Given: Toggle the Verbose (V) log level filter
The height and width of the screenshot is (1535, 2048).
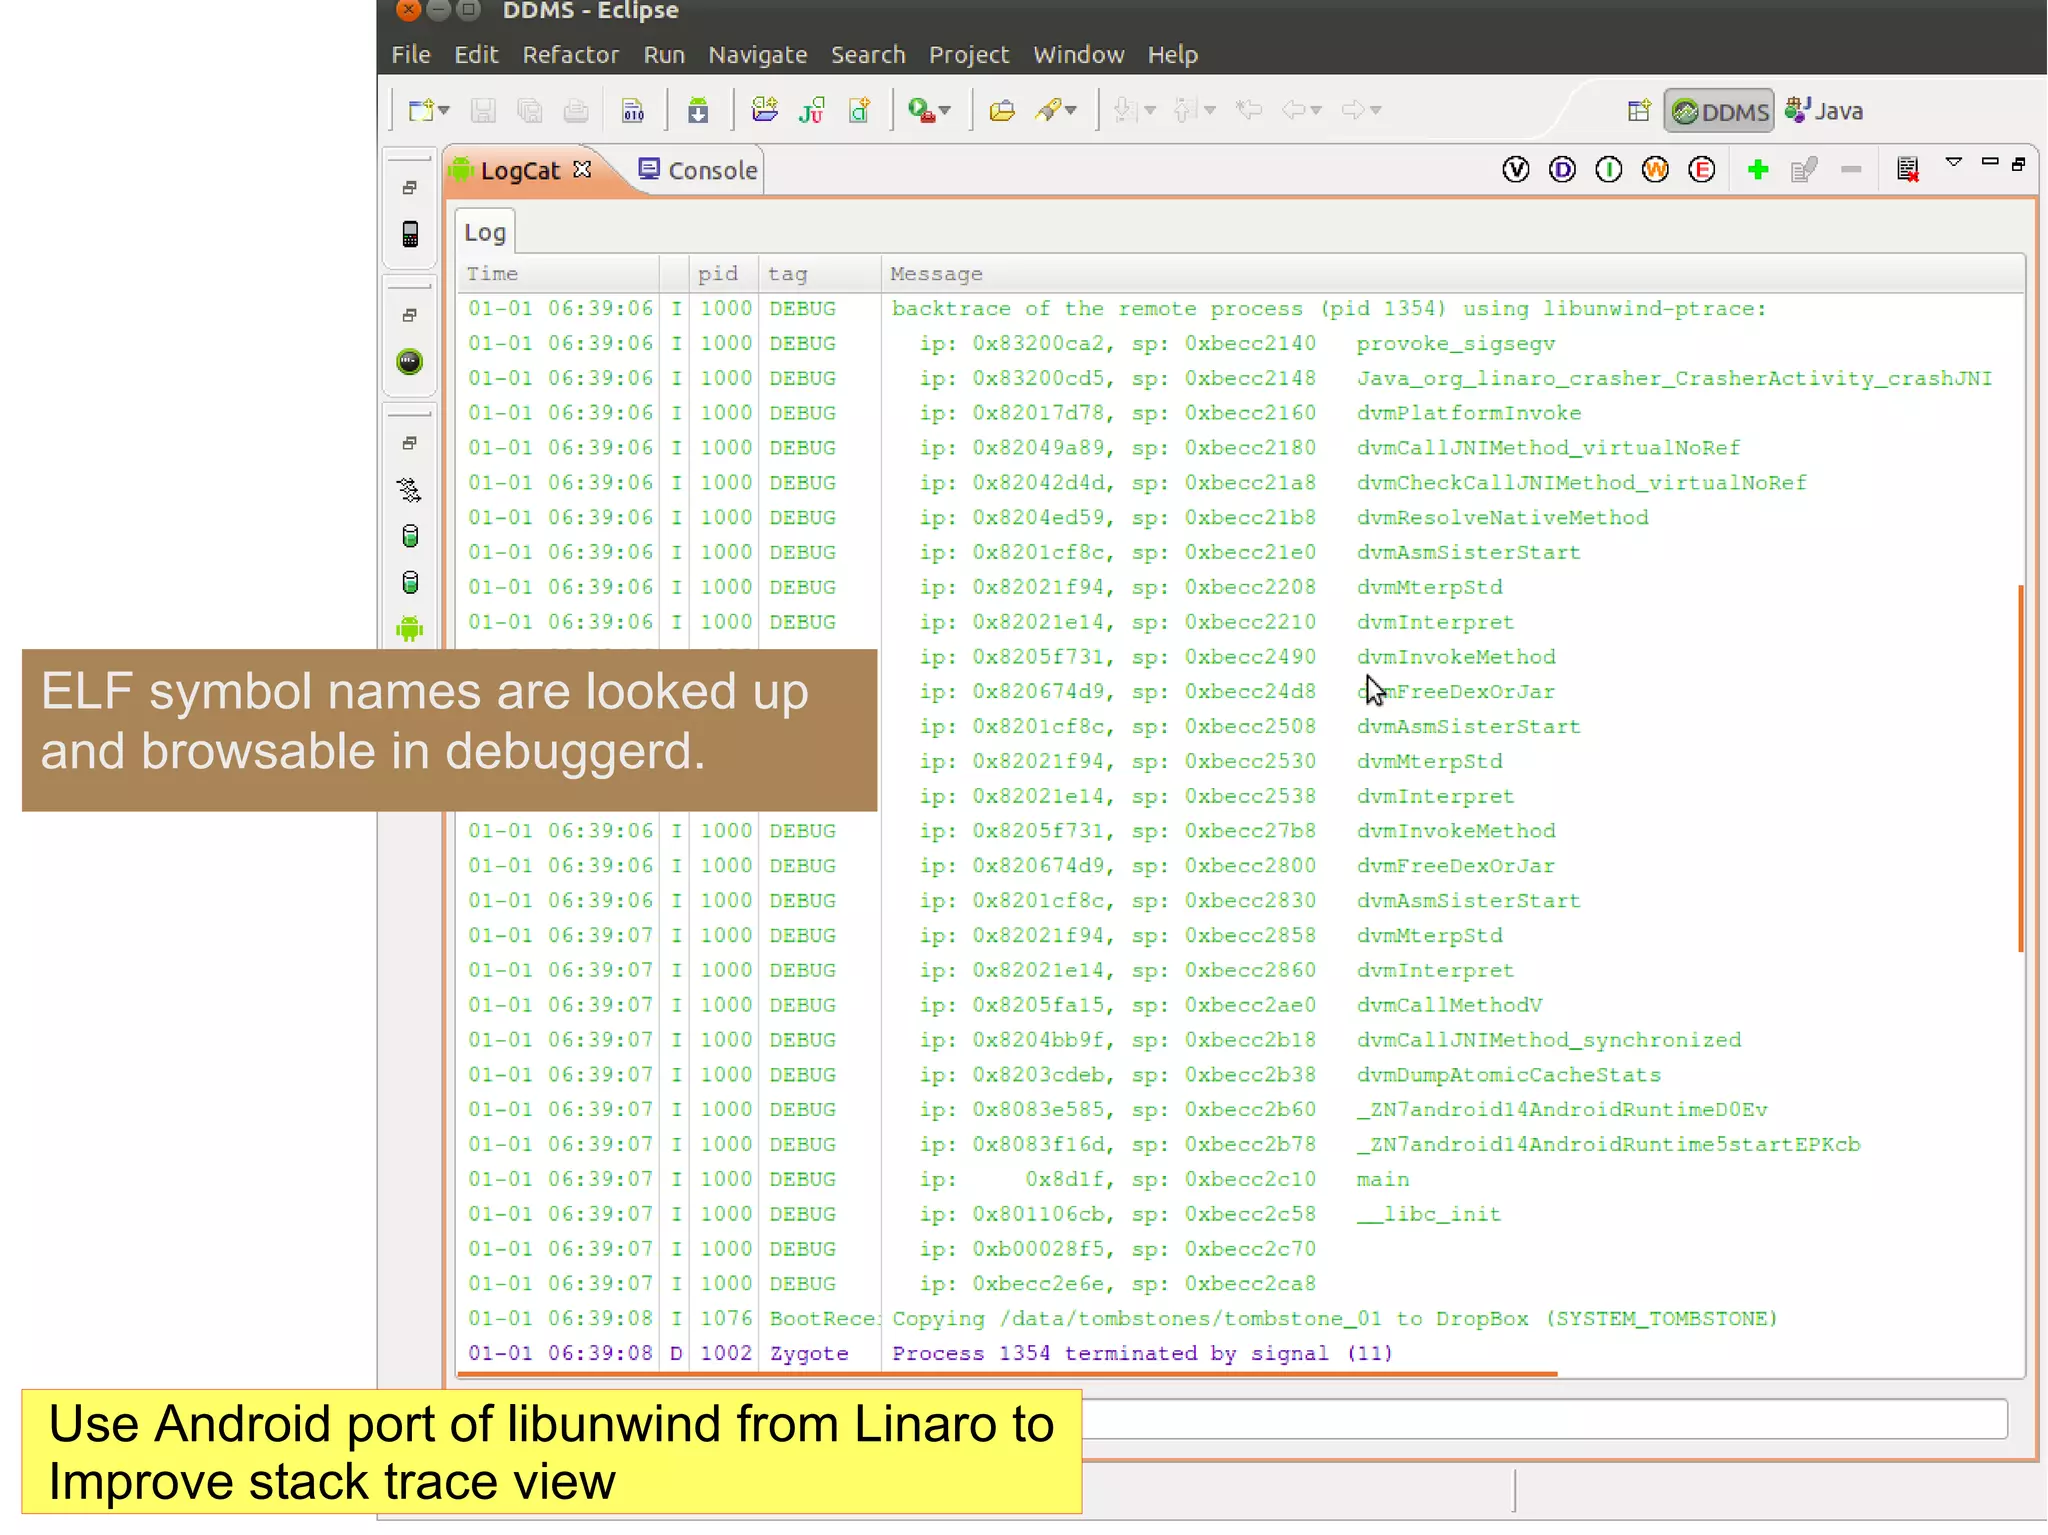Looking at the screenshot, I should tap(1516, 170).
